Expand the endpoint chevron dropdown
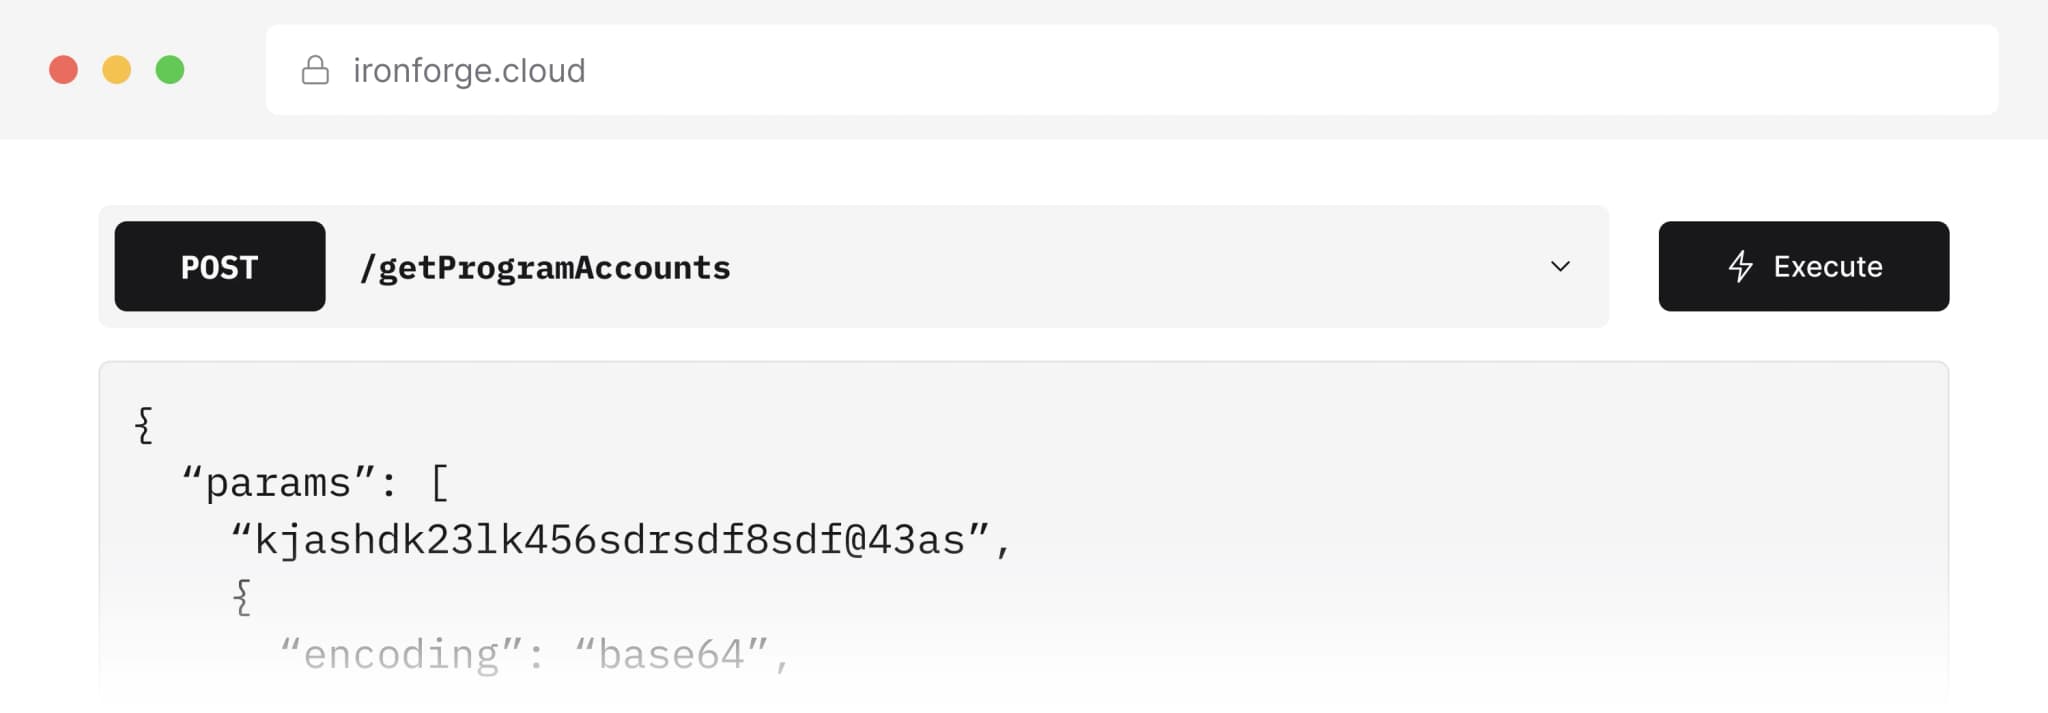Viewport: 2048px width, 713px height. (1560, 266)
